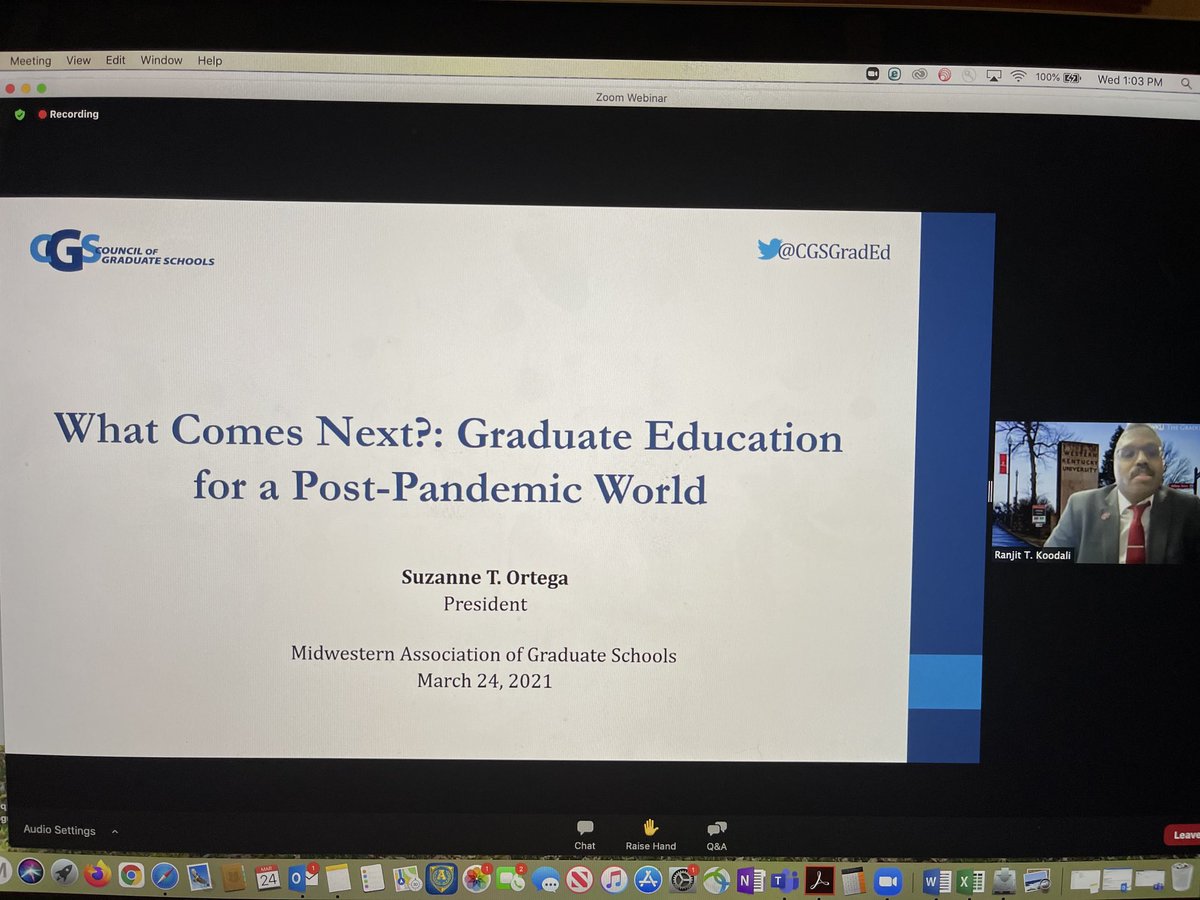This screenshot has height=900, width=1200.
Task: Click the green encryption shield icon
Action: 20,114
